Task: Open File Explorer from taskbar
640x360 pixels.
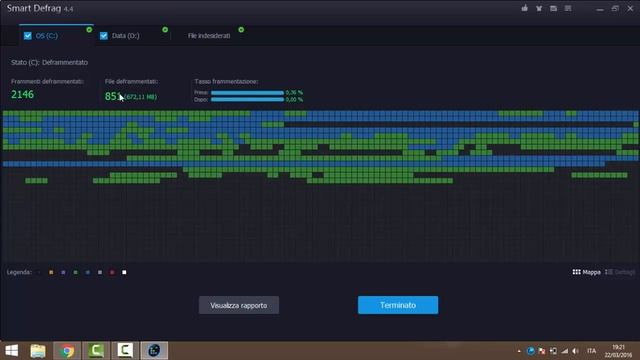Action: coord(38,351)
